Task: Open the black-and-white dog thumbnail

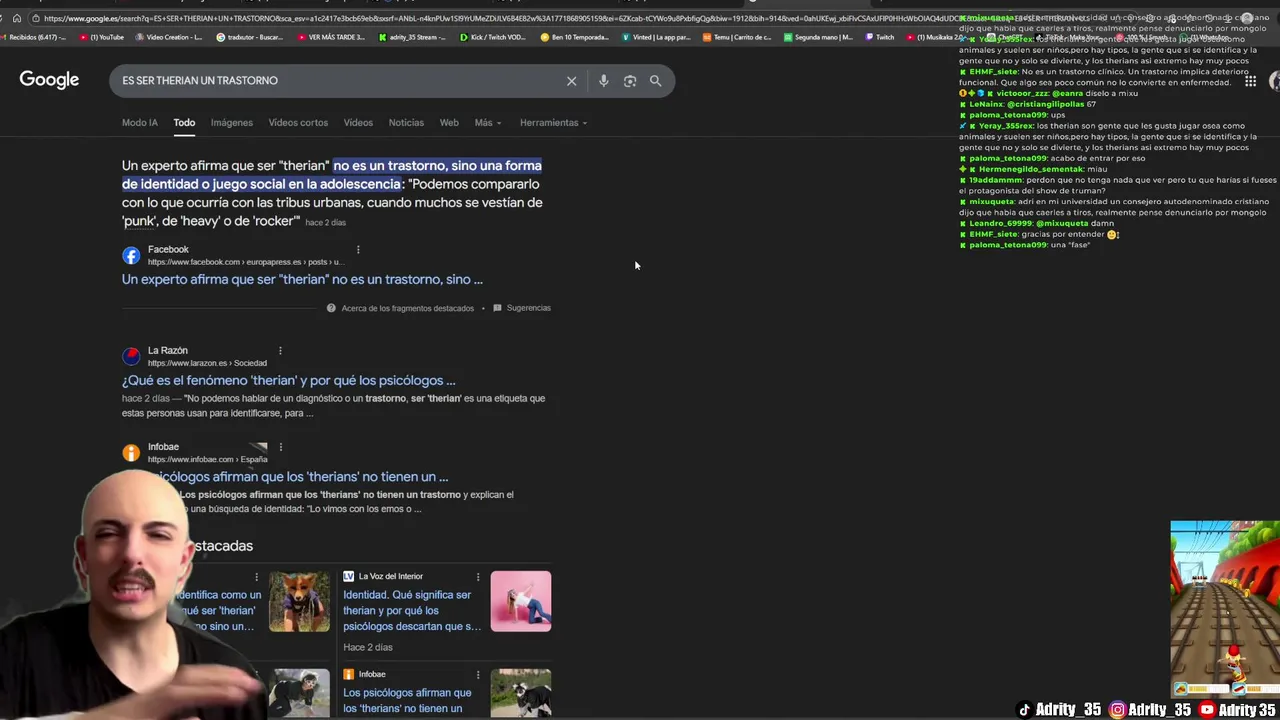Action: (x=521, y=692)
